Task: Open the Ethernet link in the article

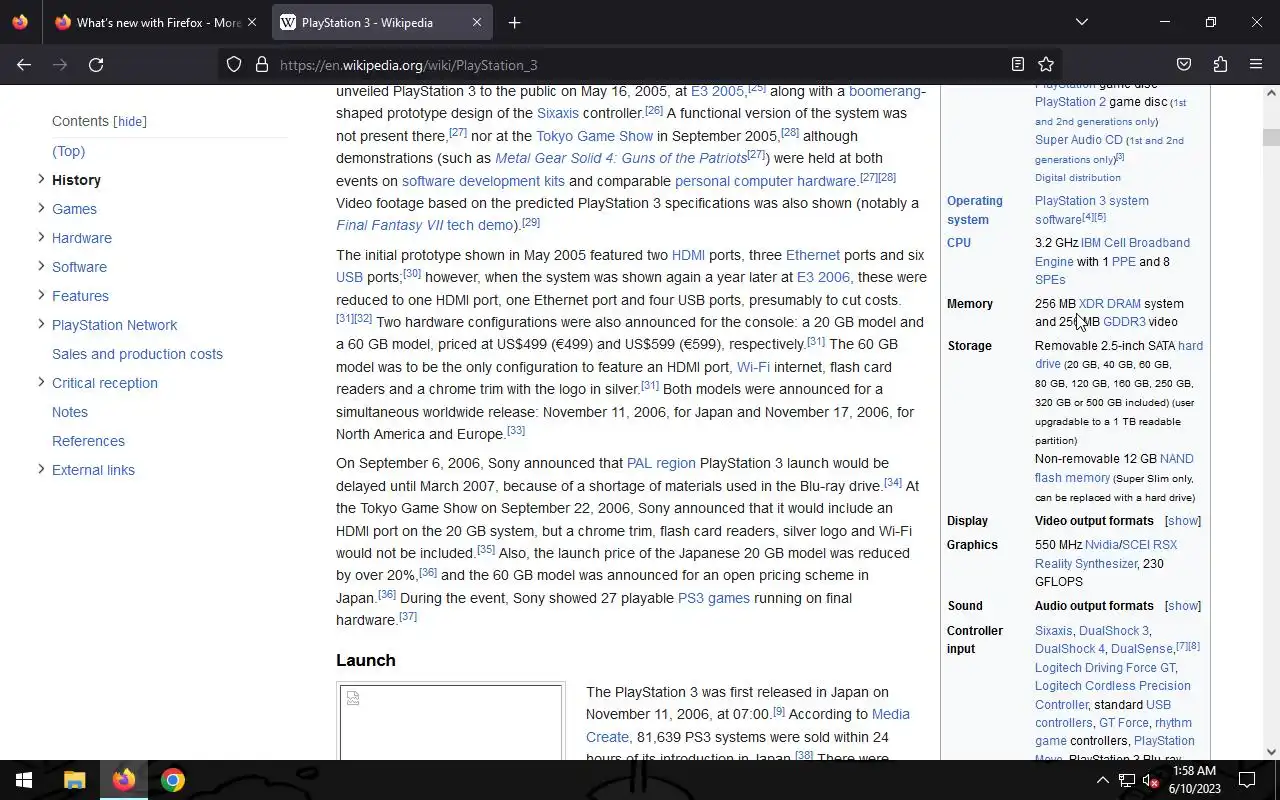Action: pos(813,255)
